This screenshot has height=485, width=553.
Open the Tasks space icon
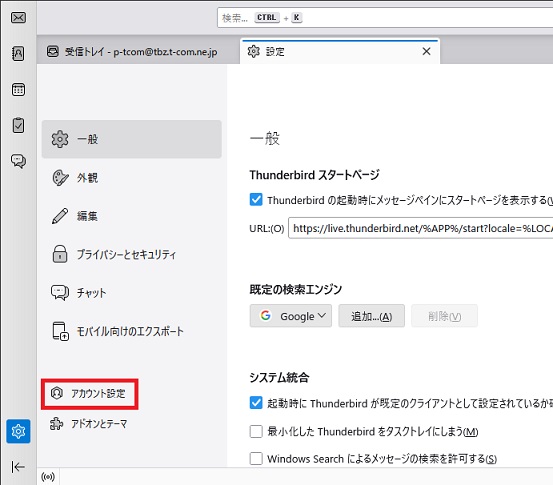(x=18, y=125)
